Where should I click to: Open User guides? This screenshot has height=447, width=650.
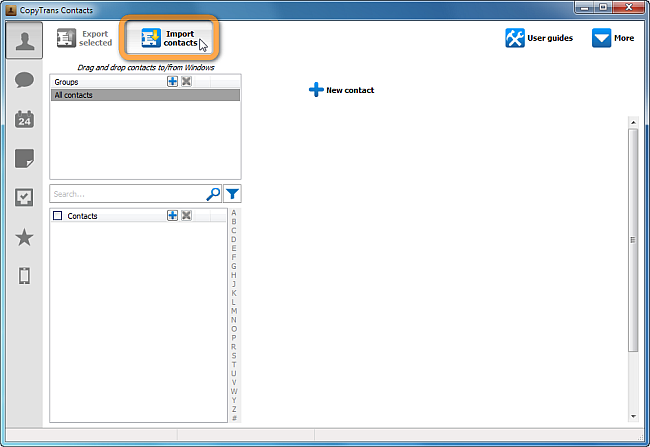[x=539, y=38]
